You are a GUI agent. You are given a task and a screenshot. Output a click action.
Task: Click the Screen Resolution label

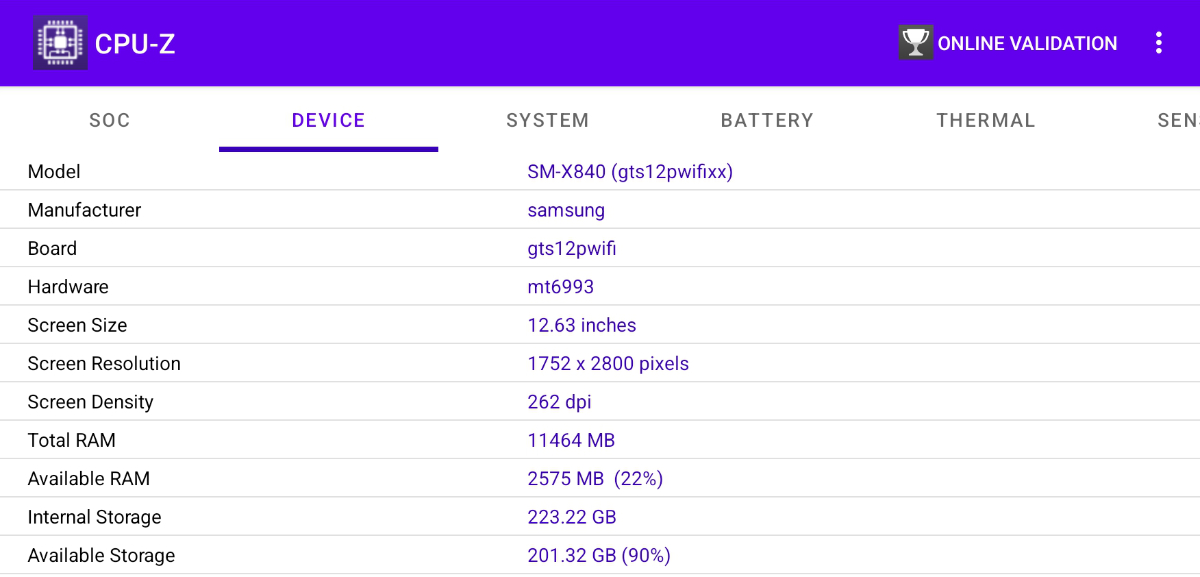click(104, 364)
